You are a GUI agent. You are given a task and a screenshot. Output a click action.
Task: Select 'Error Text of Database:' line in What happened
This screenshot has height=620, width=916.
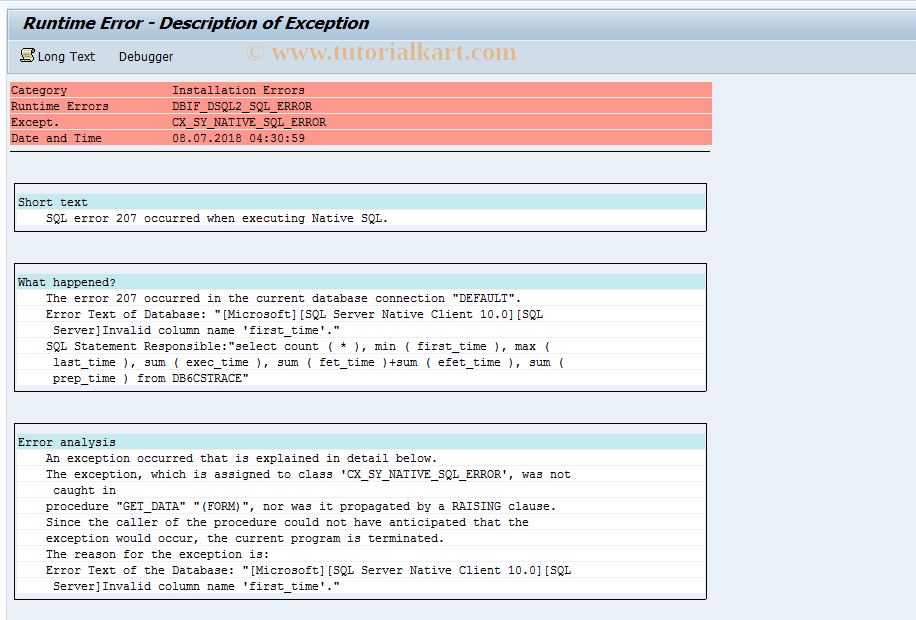pos(294,314)
